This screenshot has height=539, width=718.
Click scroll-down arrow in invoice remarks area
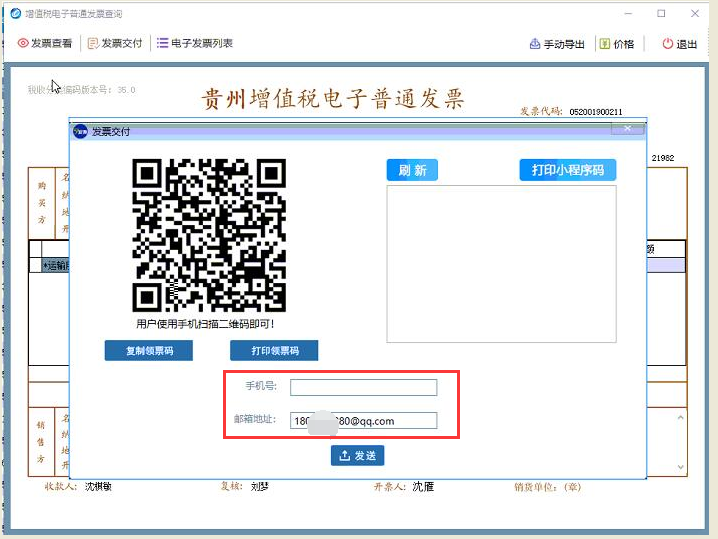(680, 467)
